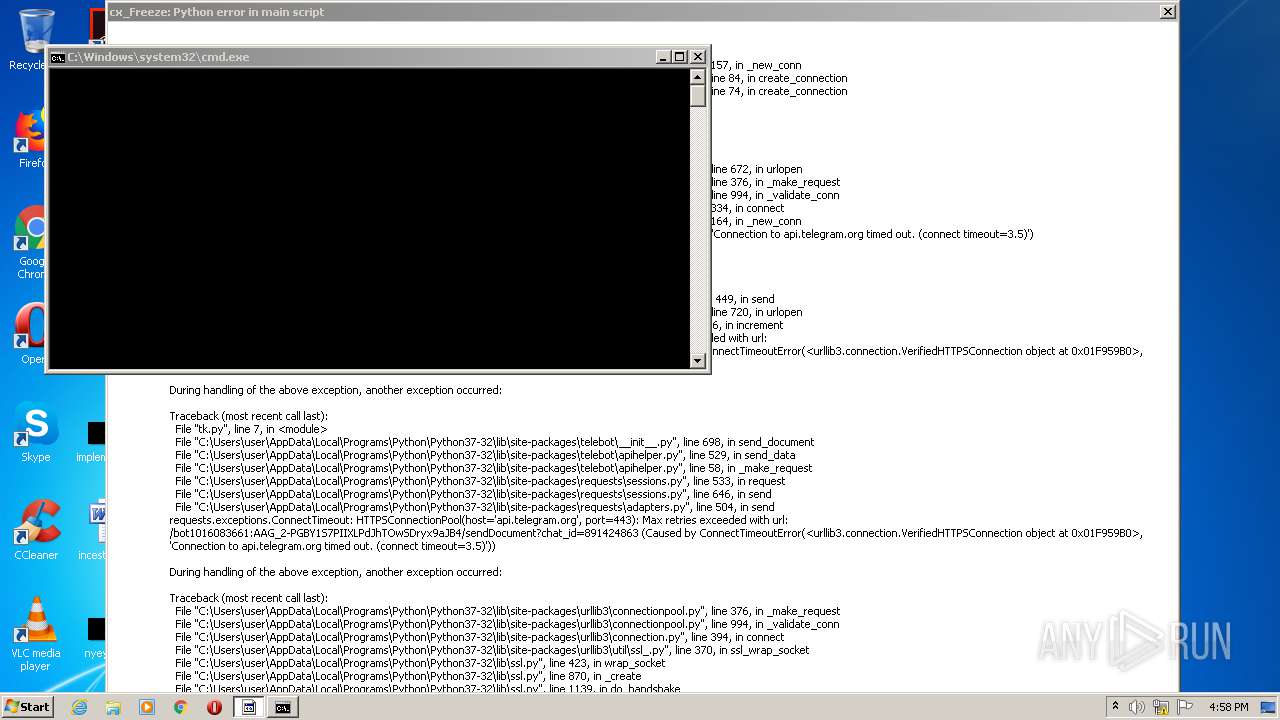Open the volume control in the system tray
1280x720 pixels.
1137,707
